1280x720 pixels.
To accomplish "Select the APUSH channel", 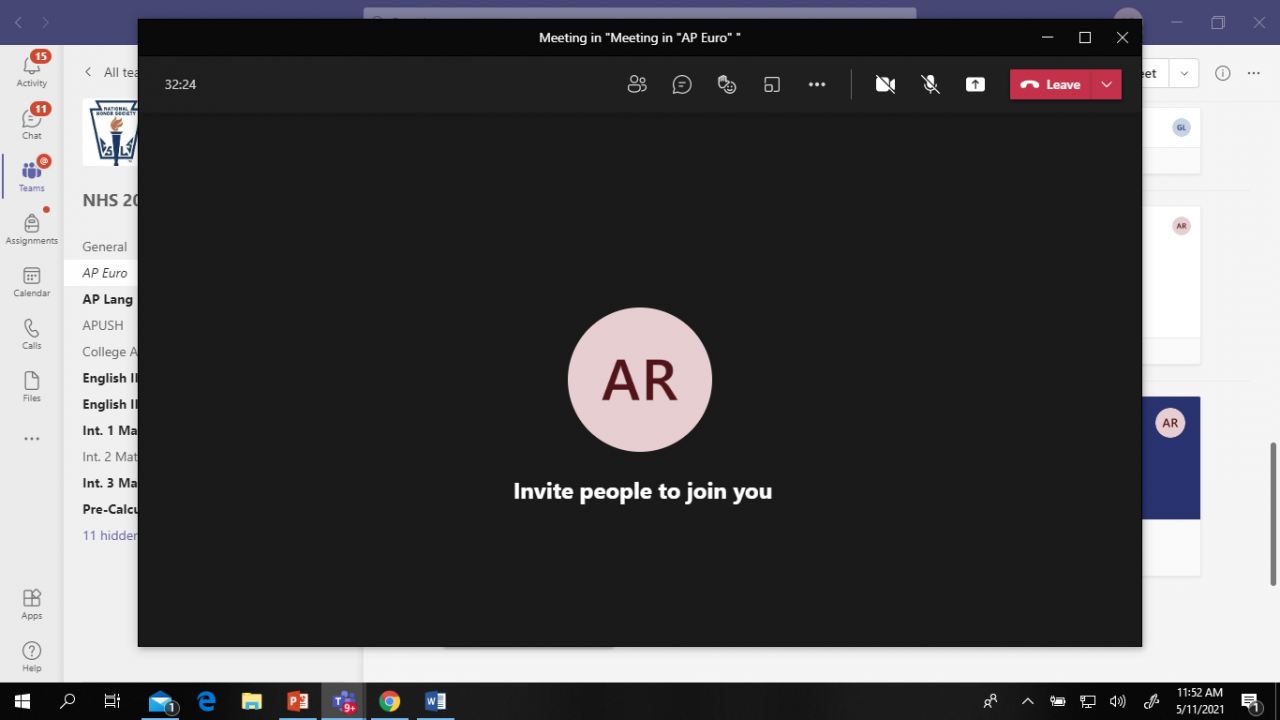I will coord(103,325).
